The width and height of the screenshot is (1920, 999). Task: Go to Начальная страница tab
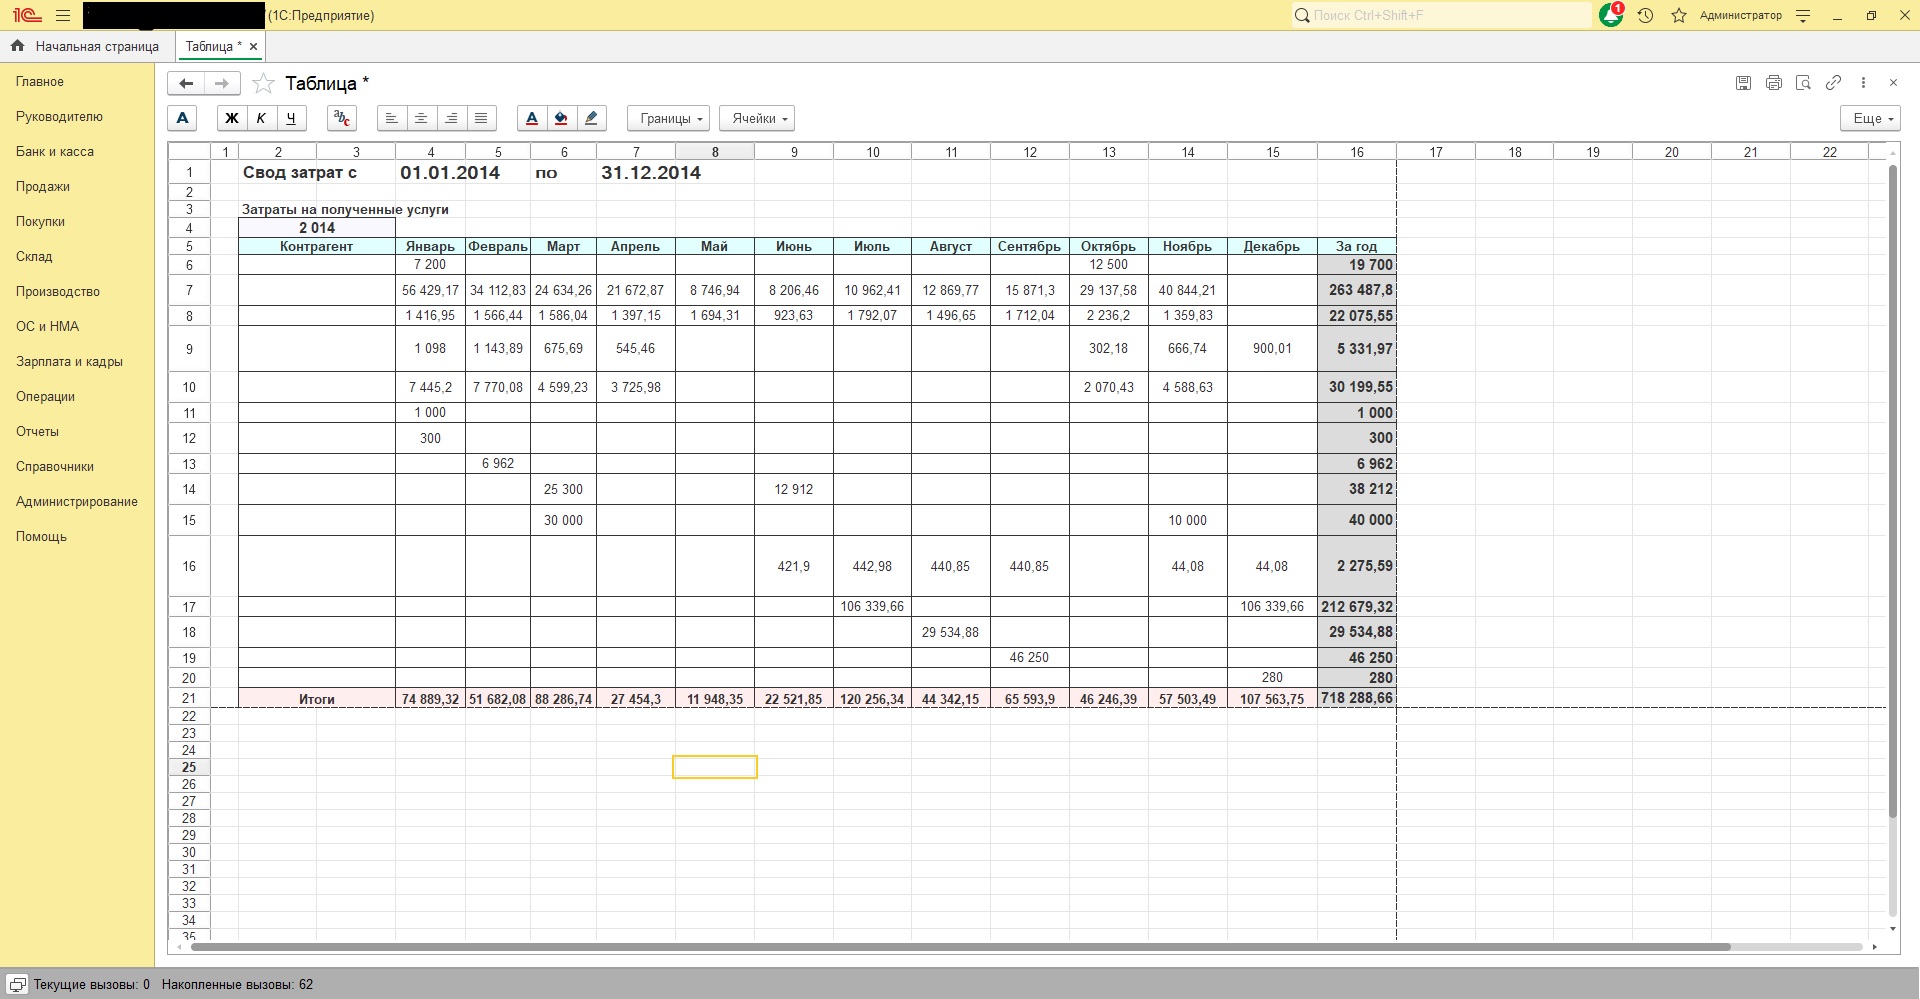tap(86, 46)
